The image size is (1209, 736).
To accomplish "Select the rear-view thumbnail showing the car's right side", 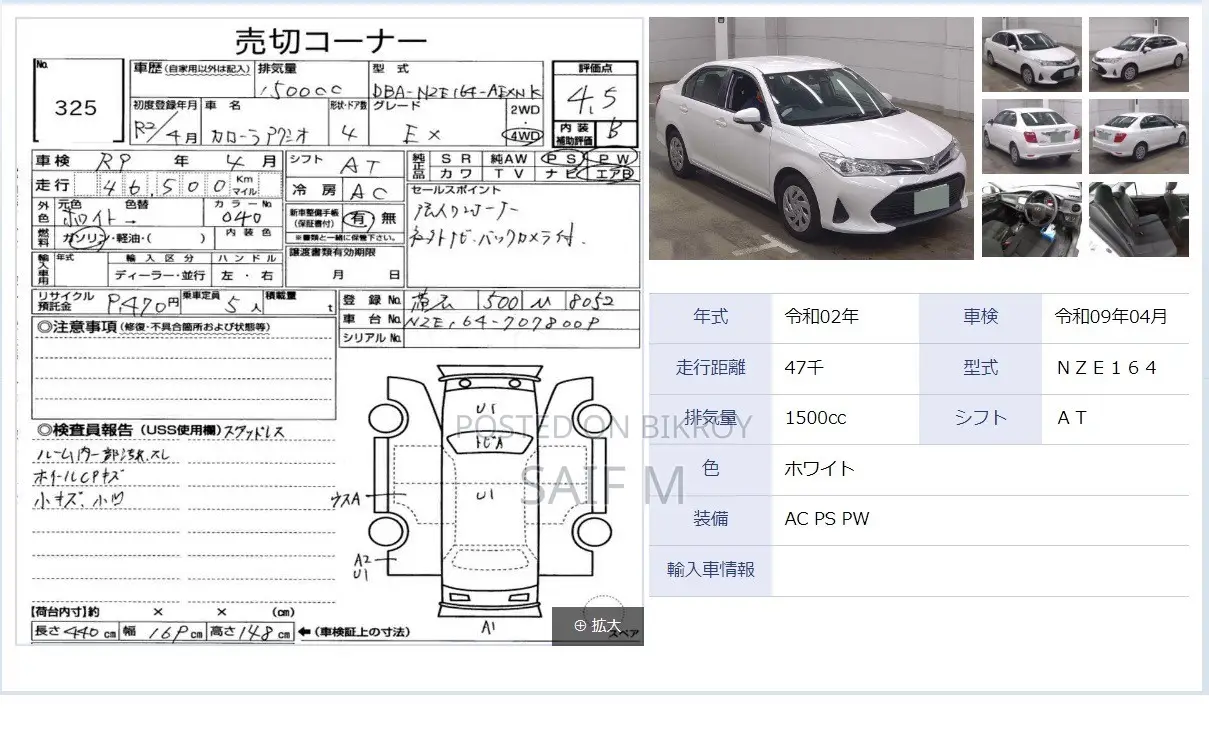I will pos(1139,136).
